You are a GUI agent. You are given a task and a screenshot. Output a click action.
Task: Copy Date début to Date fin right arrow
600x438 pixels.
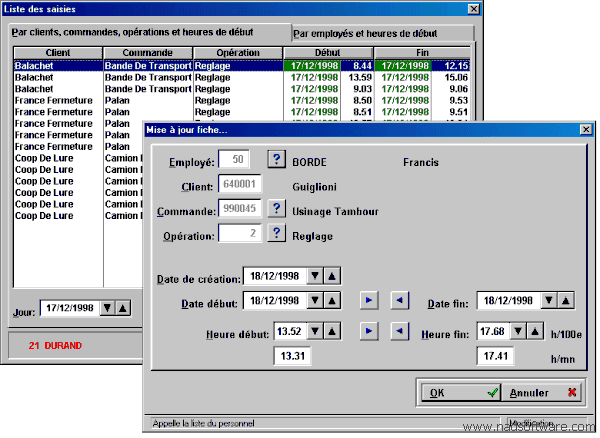tap(369, 300)
